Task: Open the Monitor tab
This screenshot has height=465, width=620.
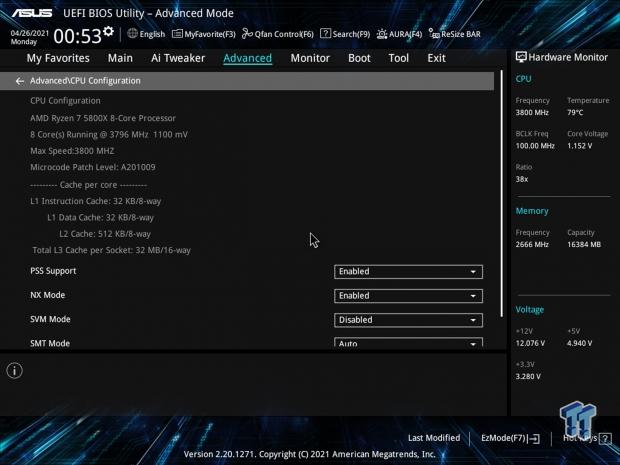Action: (x=310, y=58)
